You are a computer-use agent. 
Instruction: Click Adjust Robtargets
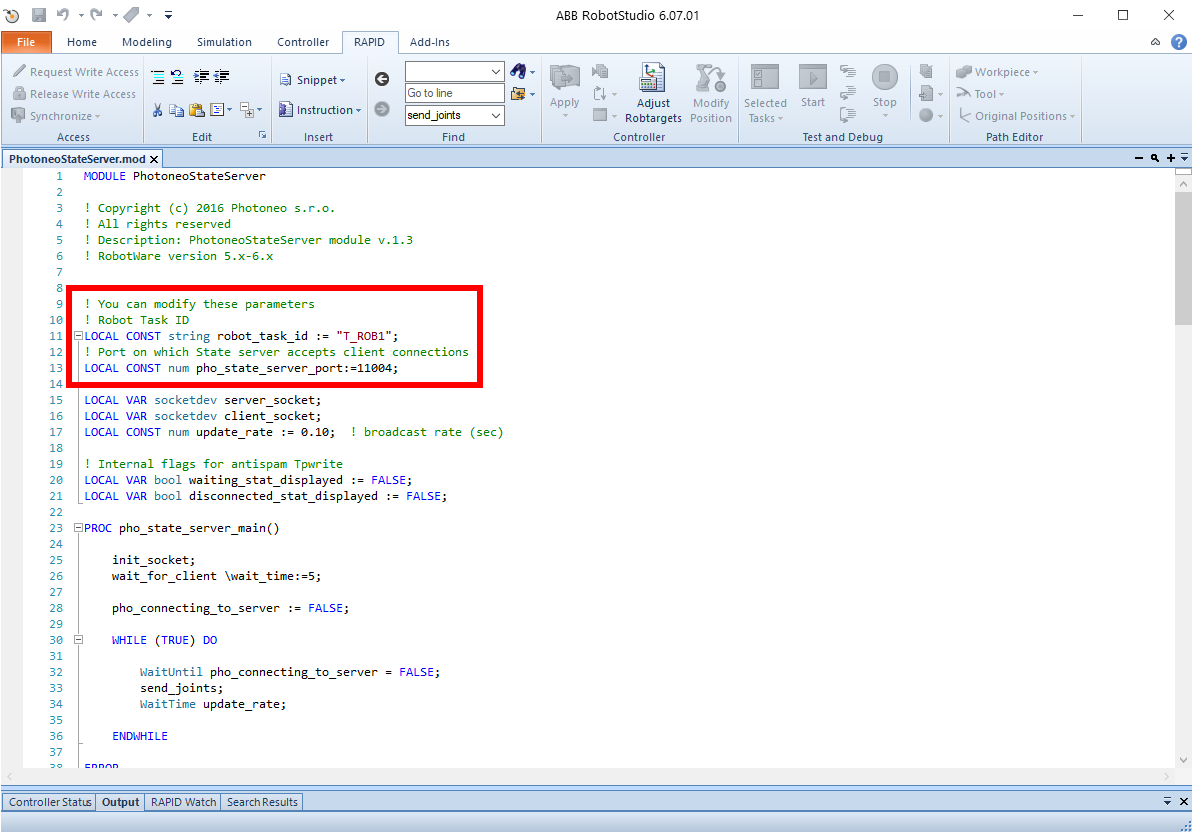tap(653, 94)
